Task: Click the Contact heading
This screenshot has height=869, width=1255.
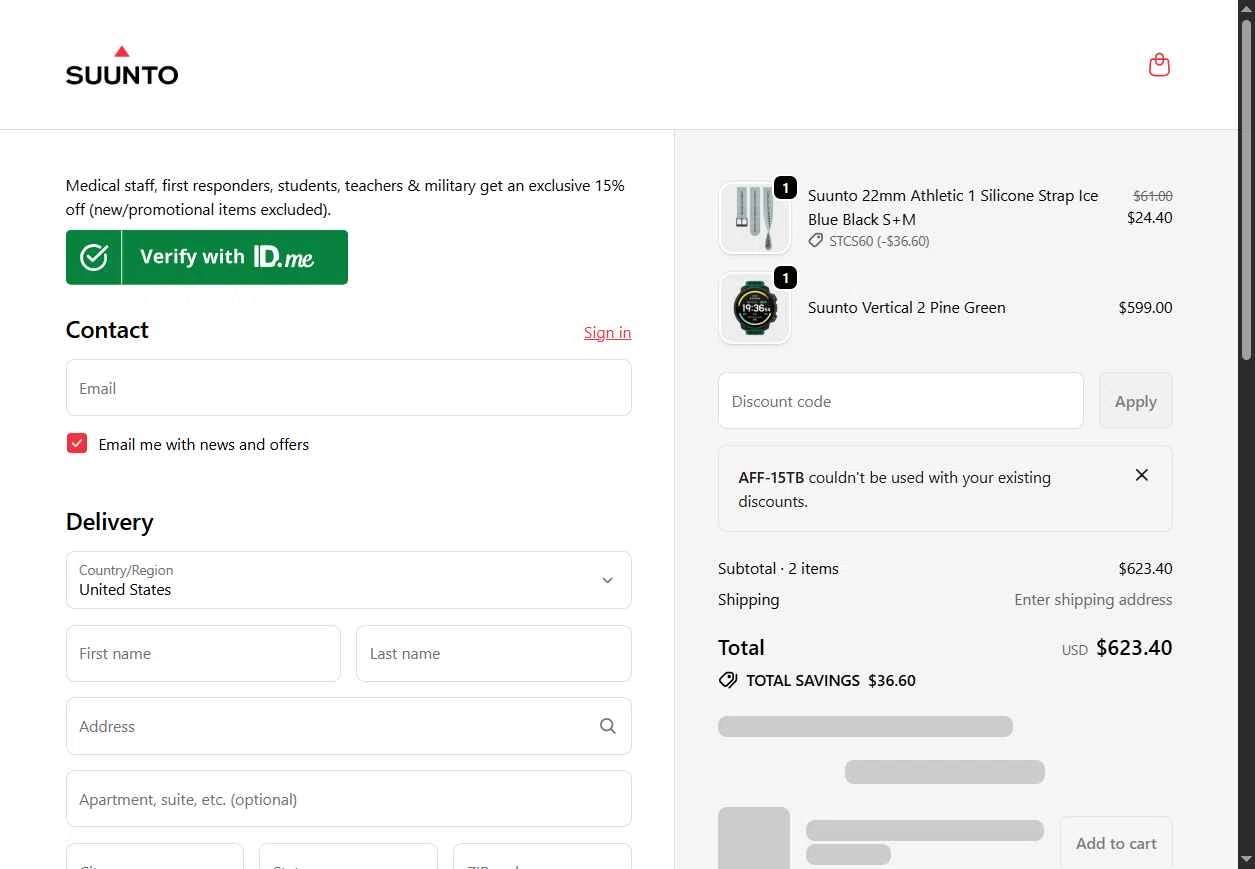Action: [x=107, y=330]
